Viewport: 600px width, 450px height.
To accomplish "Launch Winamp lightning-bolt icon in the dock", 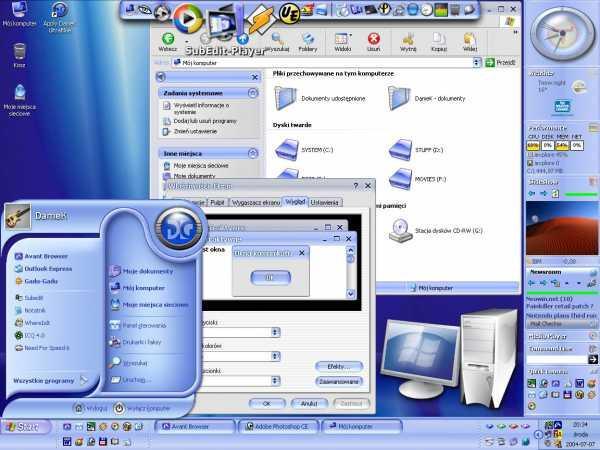I will click(261, 18).
